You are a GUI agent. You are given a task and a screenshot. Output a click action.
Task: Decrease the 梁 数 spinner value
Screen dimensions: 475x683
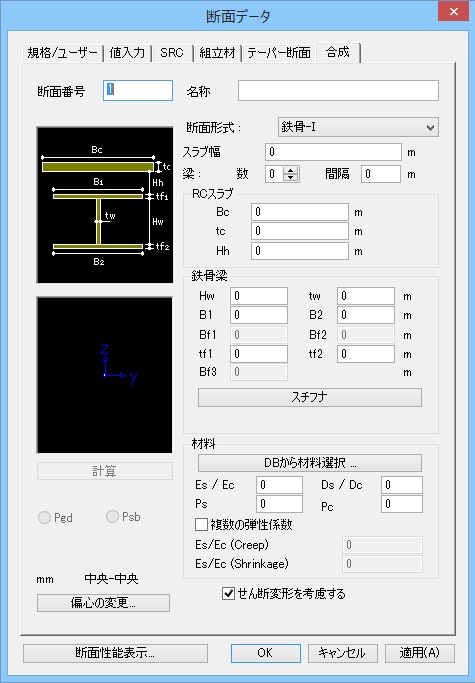(x=291, y=178)
